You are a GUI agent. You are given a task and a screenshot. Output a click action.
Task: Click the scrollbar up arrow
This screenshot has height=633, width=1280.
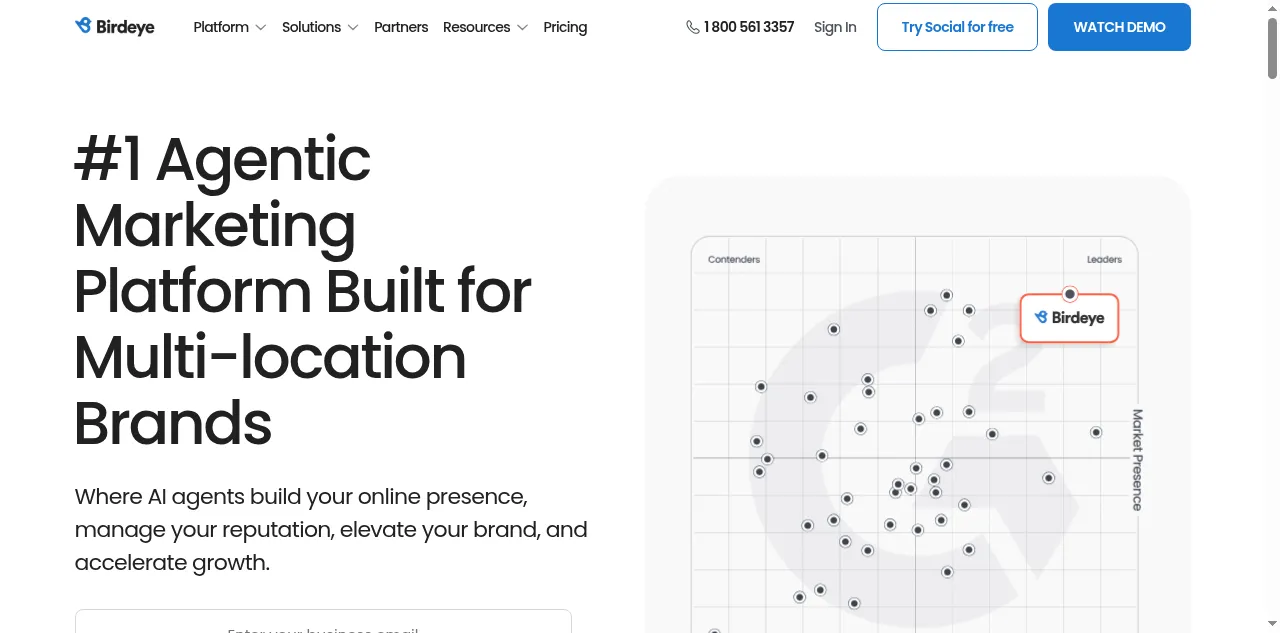pos(1272,8)
